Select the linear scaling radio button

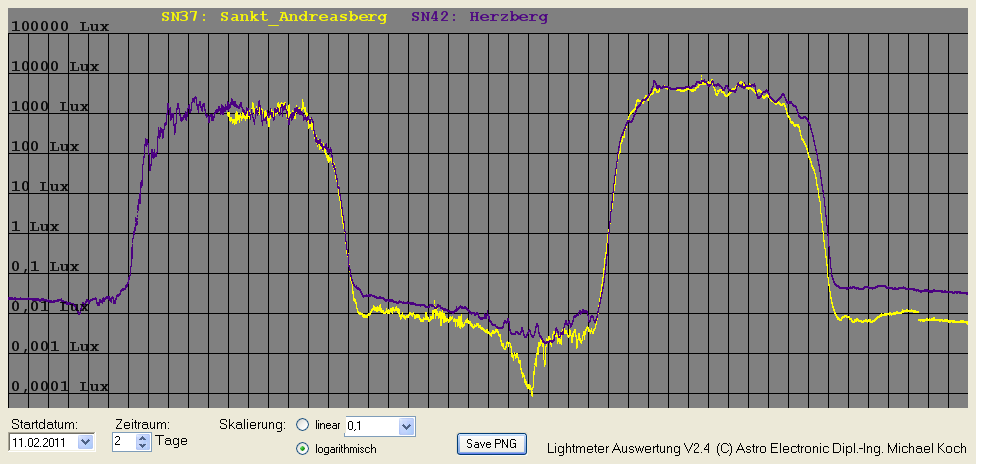click(x=303, y=425)
